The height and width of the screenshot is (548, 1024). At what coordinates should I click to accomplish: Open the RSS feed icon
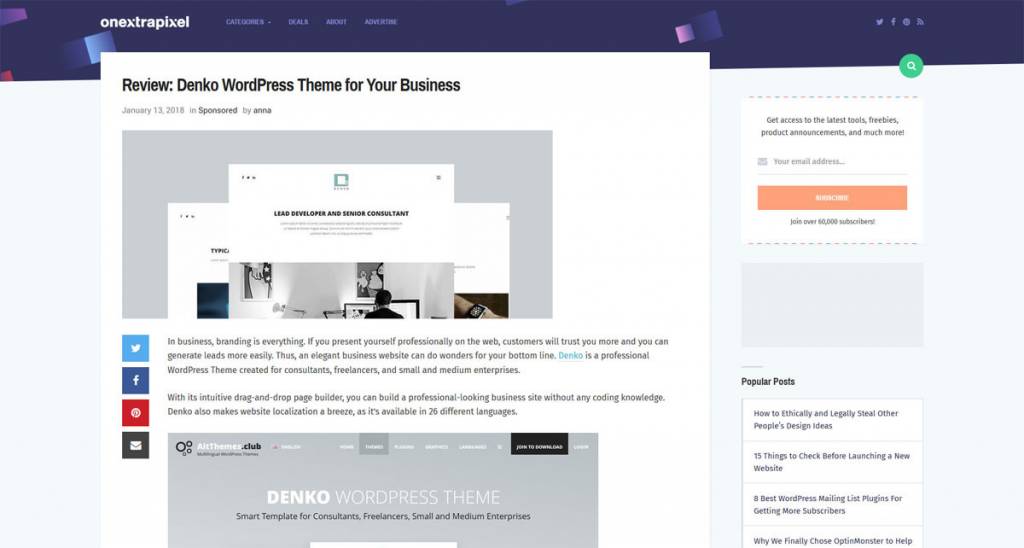[920, 22]
